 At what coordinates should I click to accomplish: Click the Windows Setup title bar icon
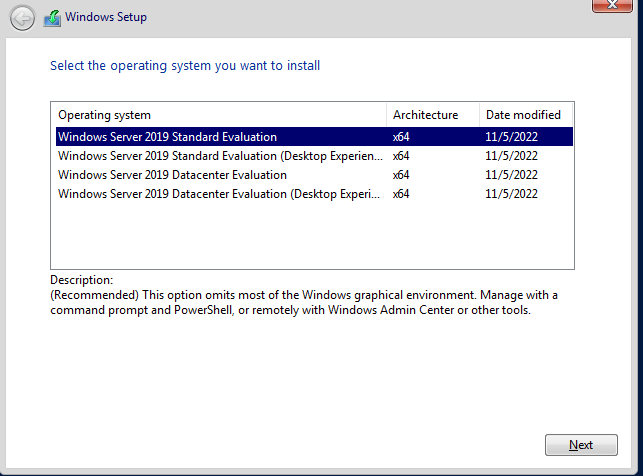click(x=52, y=18)
